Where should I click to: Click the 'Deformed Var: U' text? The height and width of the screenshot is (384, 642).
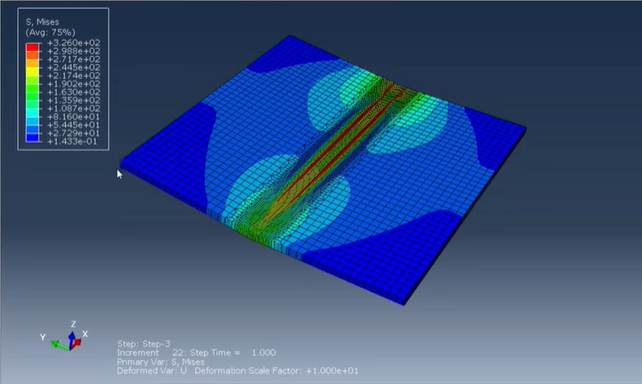pyautogui.click(x=151, y=371)
